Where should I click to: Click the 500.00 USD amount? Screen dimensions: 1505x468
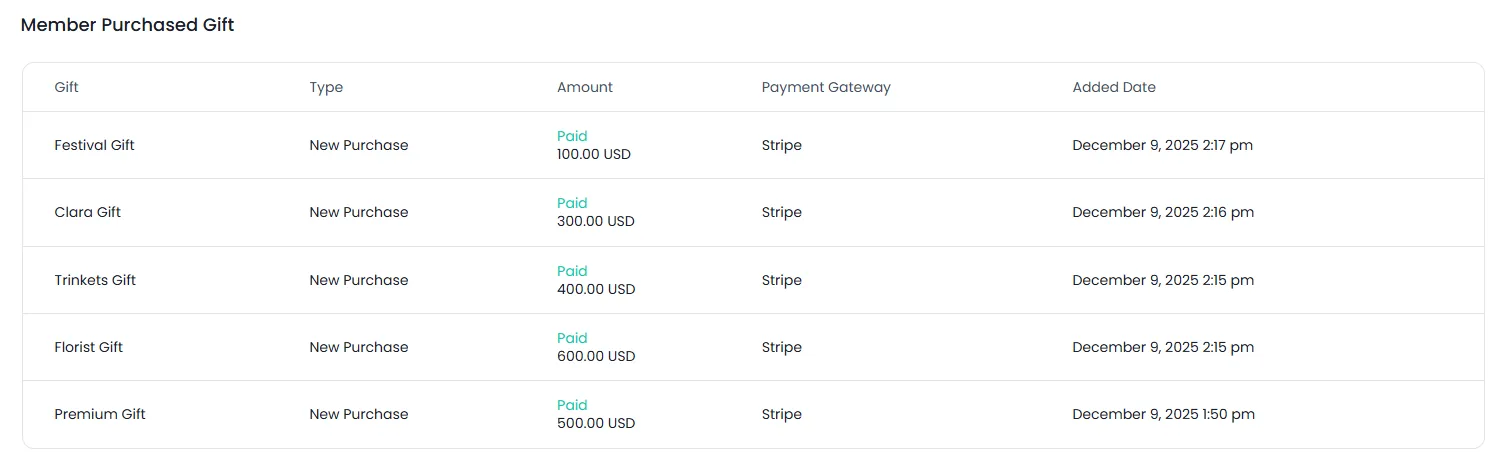(x=596, y=423)
